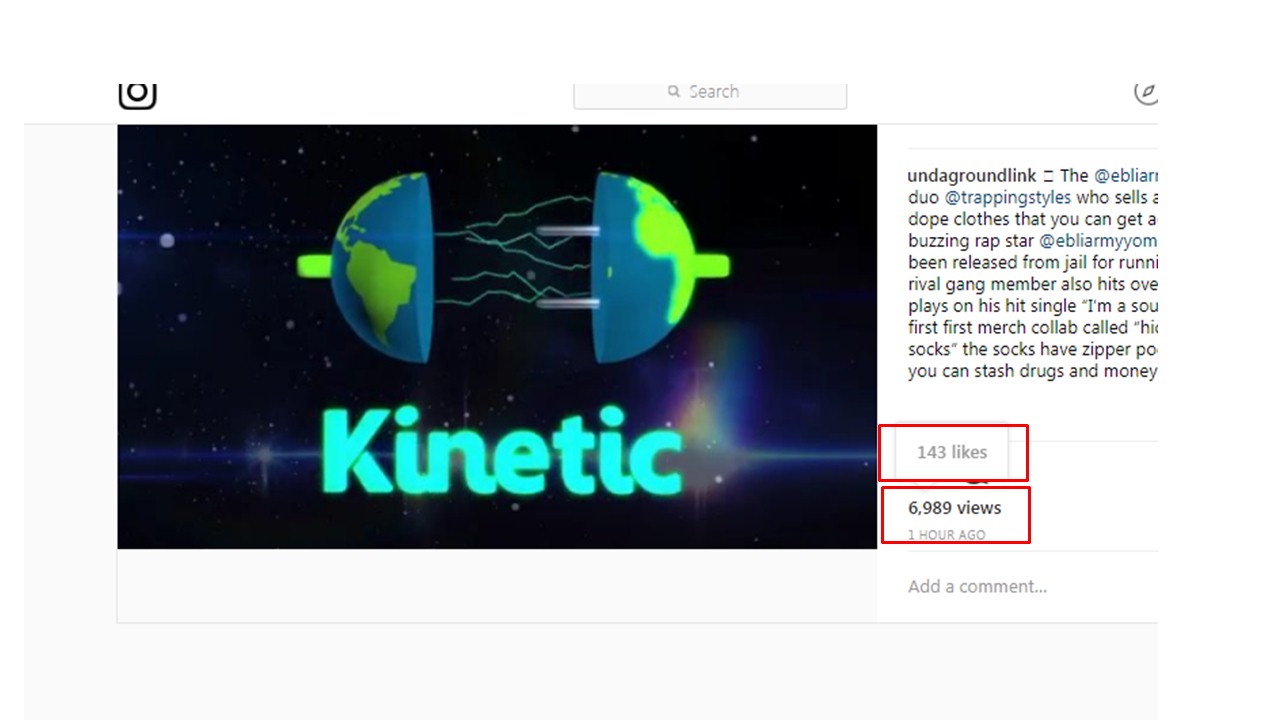Click the 143 likes tooltip

[x=951, y=453]
